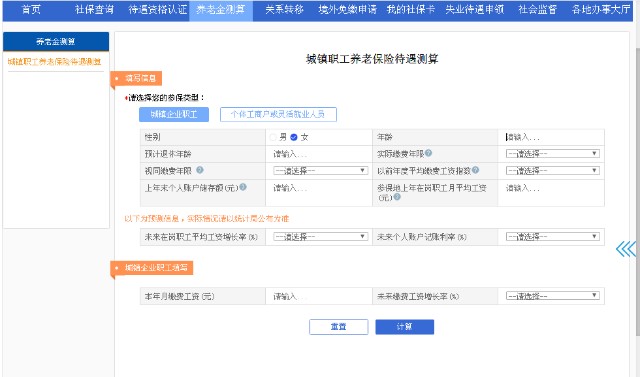This screenshot has height=377, width=640.
Task: Choose 个体工商户或灵活就业人员 insurance type
Action: [x=278, y=114]
